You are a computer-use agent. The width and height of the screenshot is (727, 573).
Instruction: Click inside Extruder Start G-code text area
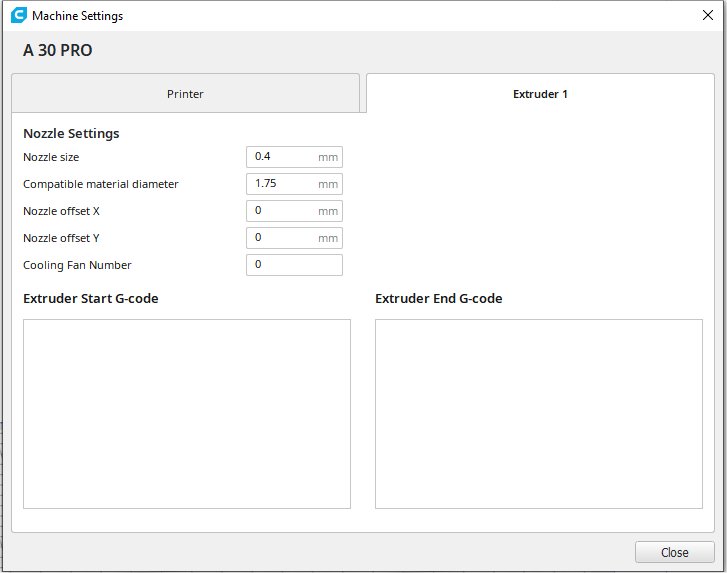point(187,414)
